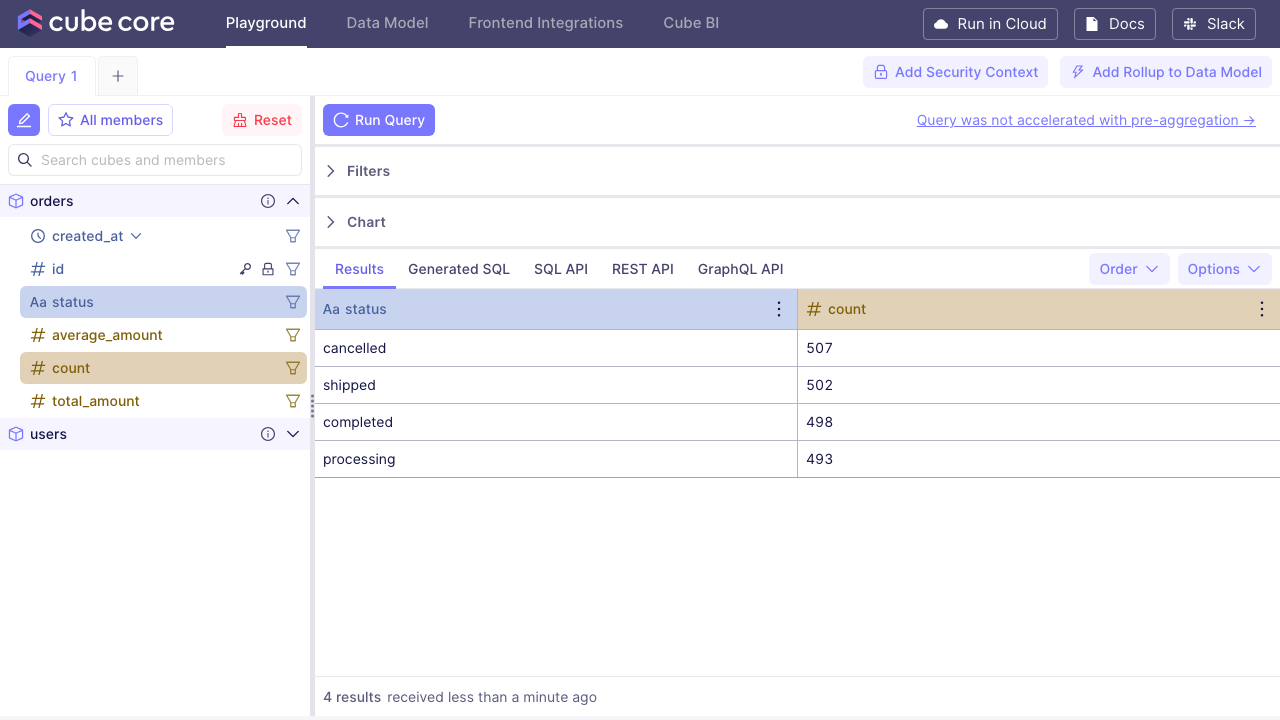Open the Data Model tab
This screenshot has height=720, width=1280.
[x=387, y=23]
